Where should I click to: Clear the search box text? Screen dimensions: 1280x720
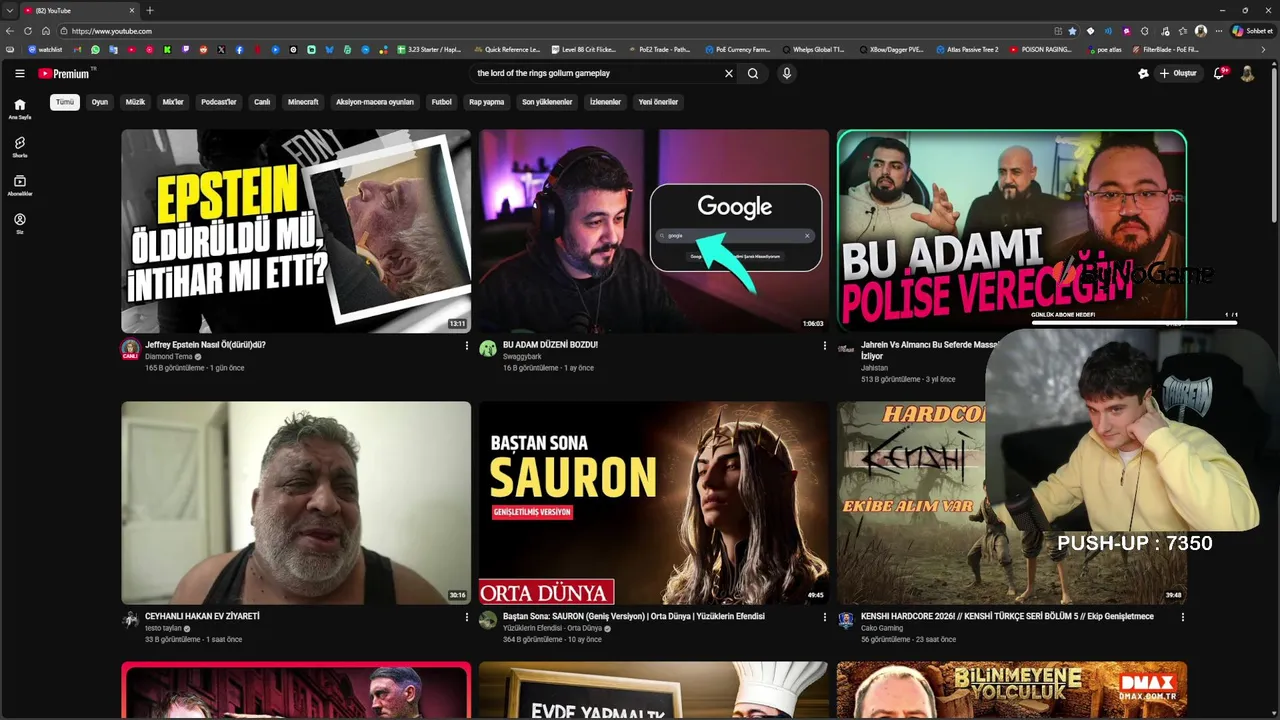click(728, 73)
